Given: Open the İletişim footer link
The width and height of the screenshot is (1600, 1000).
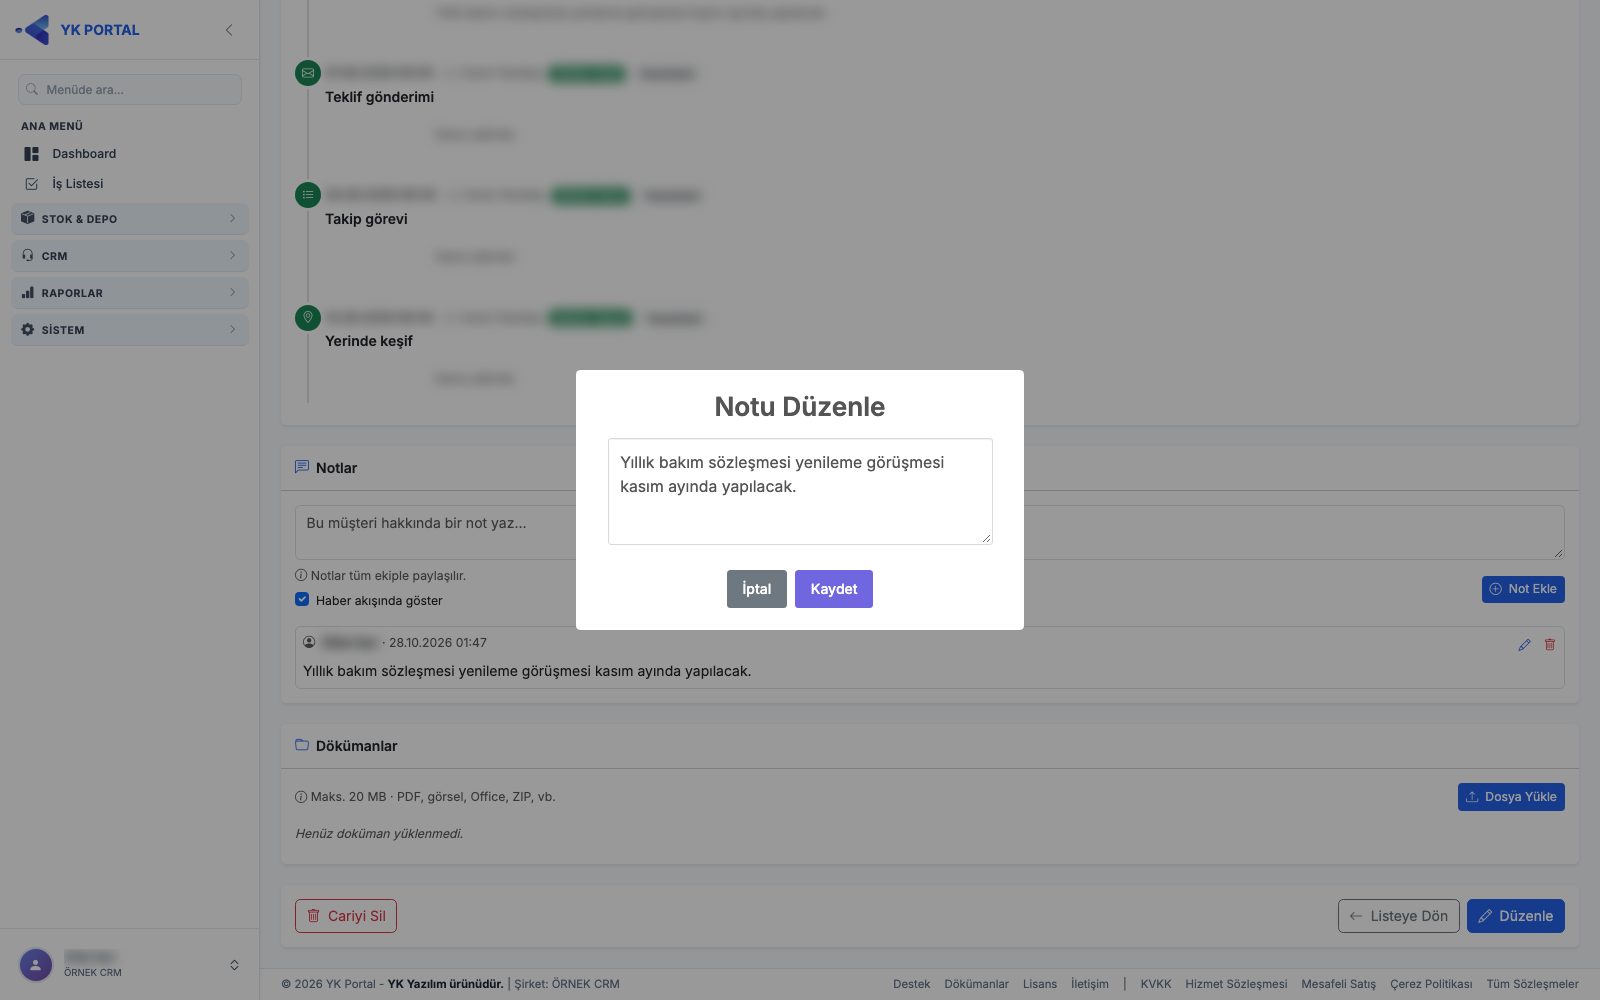Looking at the screenshot, I should tap(1090, 984).
